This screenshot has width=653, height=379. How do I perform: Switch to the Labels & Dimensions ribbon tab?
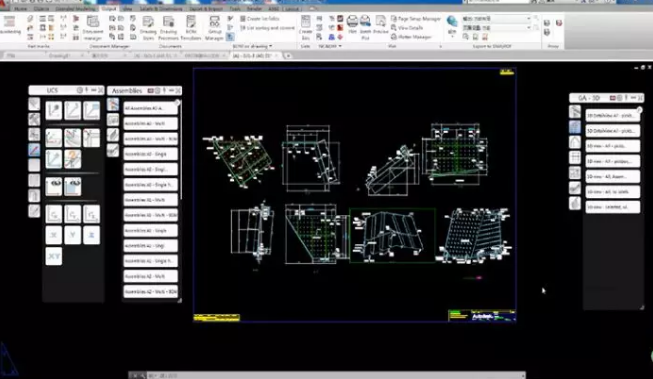pos(161,8)
